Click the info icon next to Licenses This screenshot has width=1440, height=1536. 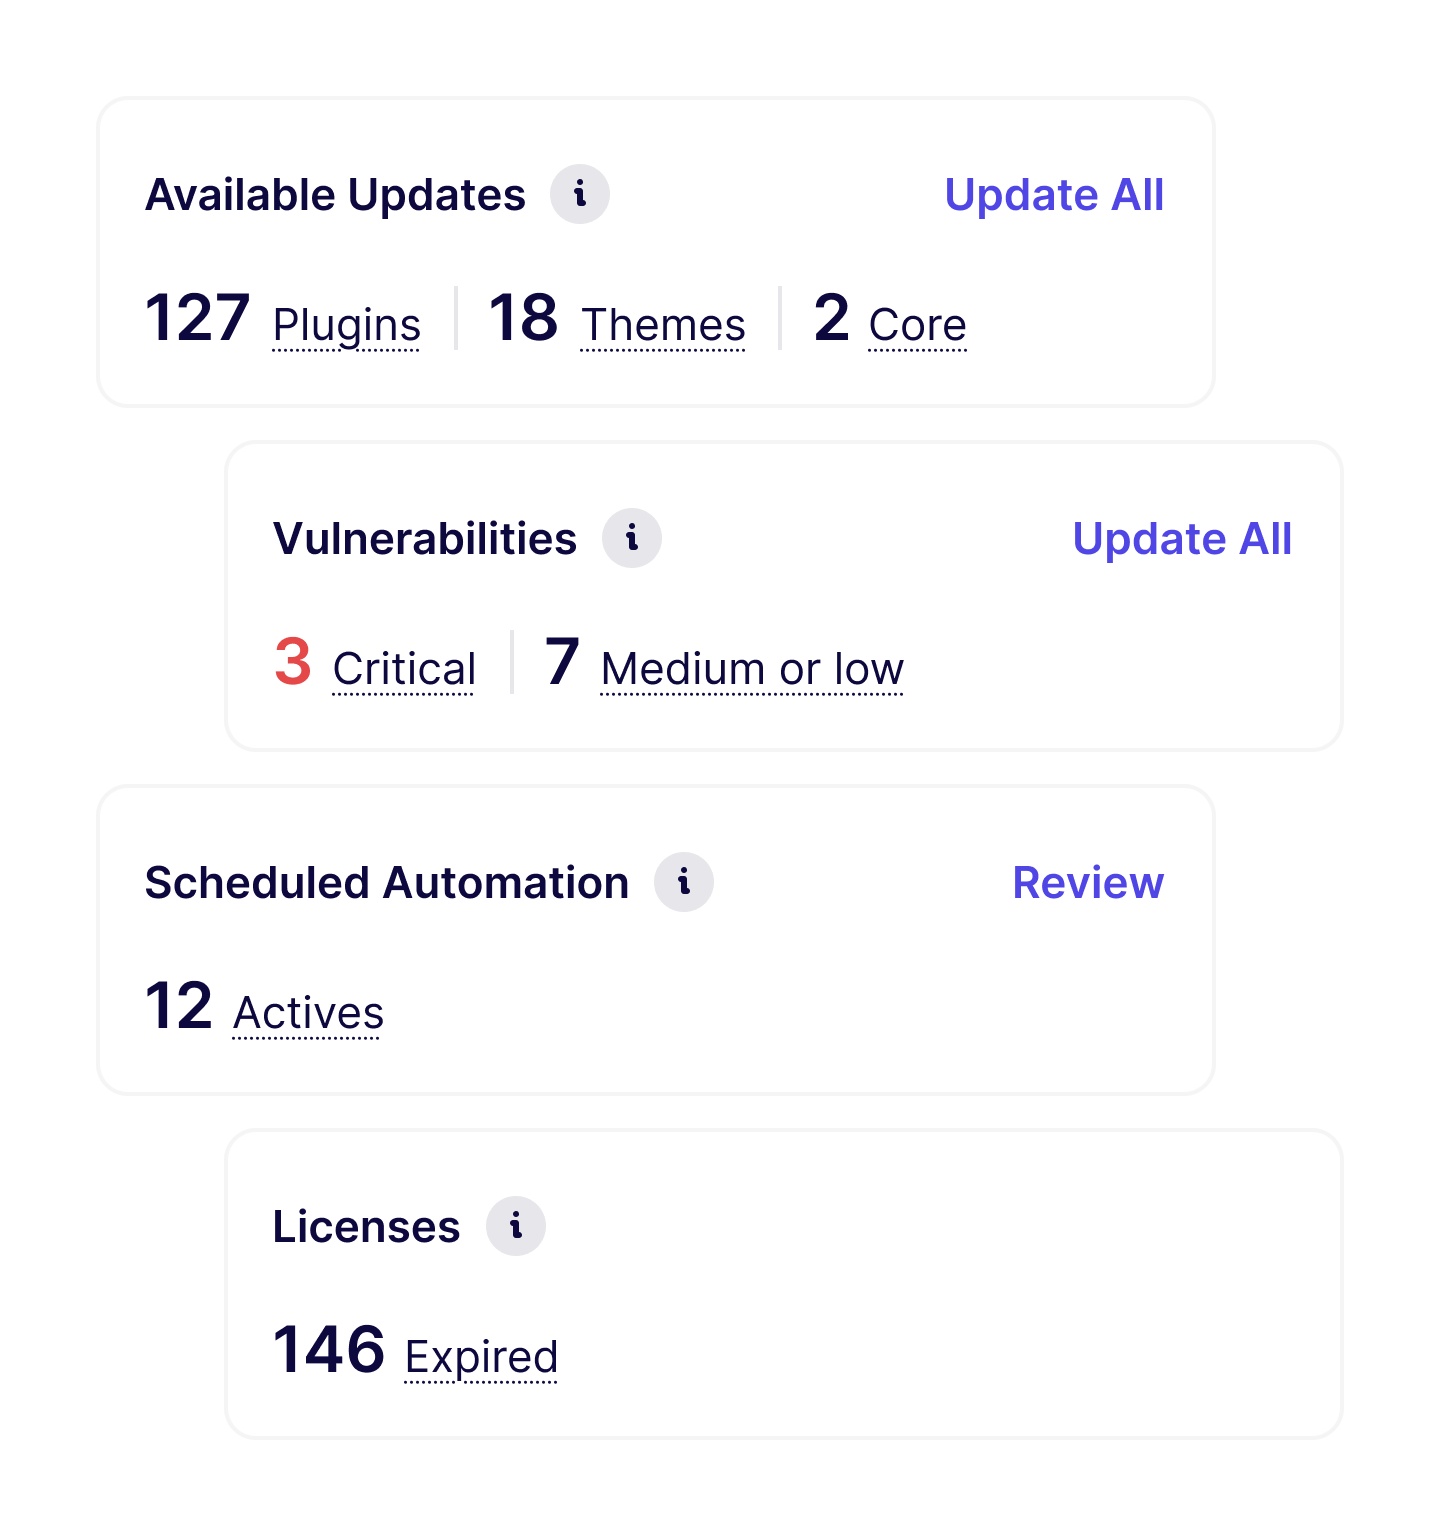click(x=516, y=1226)
